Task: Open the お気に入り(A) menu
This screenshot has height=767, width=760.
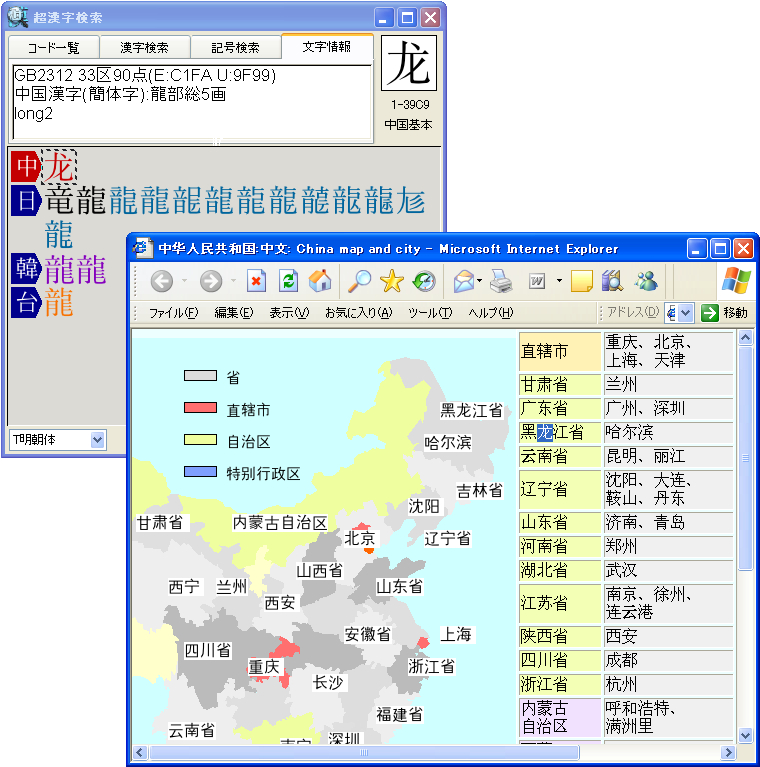Action: point(358,313)
